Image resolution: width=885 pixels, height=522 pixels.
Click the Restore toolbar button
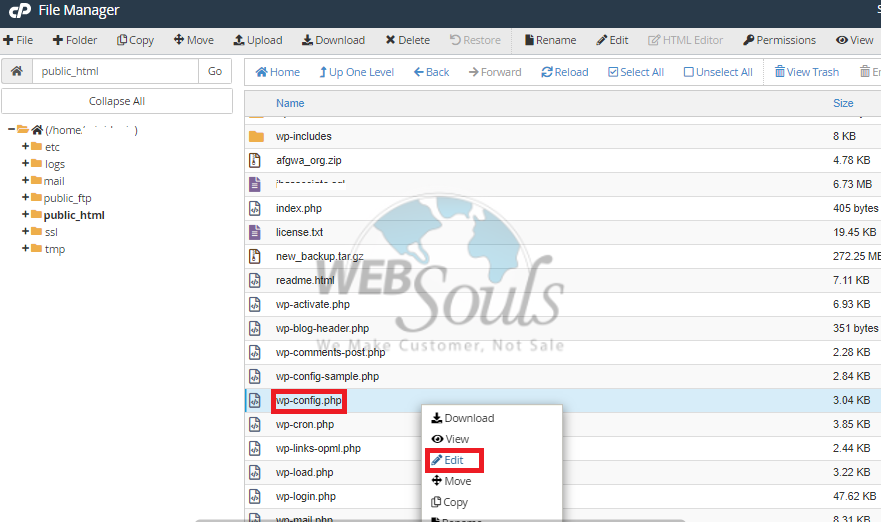475,40
